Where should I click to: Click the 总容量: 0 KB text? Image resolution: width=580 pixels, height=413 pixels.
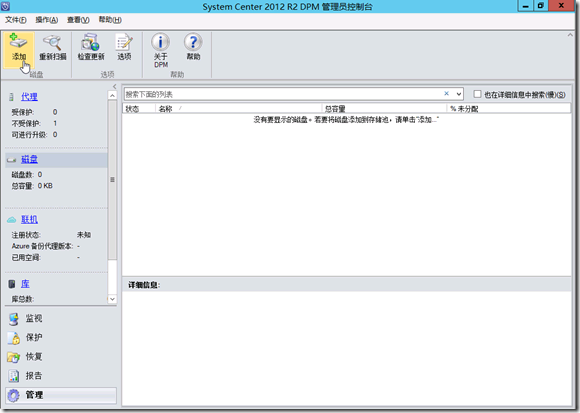click(32, 186)
